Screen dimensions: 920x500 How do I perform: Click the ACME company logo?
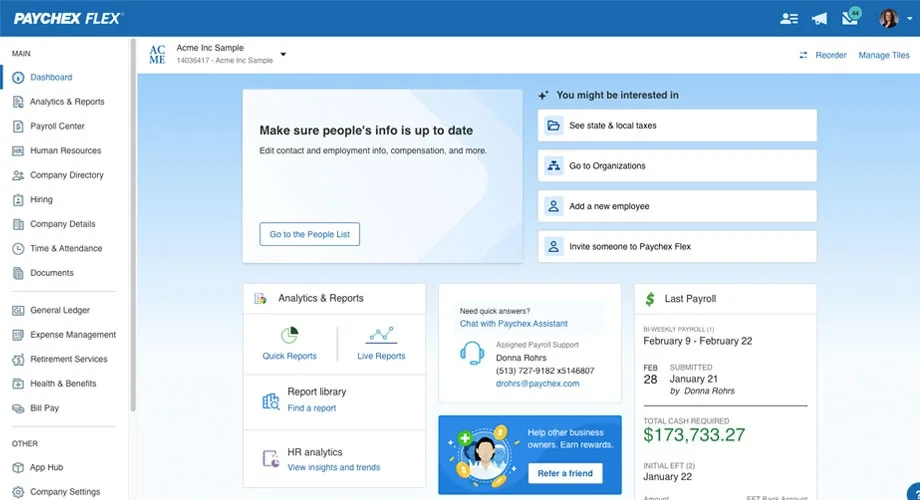[x=157, y=55]
